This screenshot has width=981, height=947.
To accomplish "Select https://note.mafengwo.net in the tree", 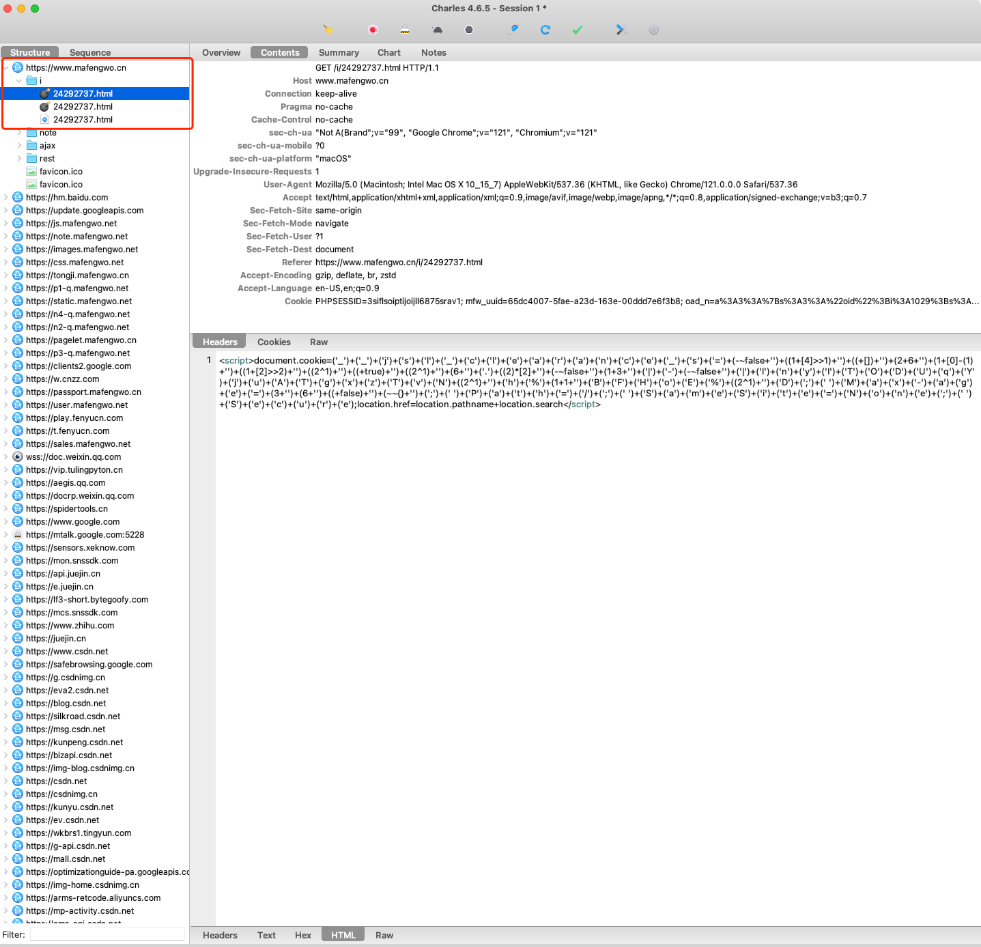I will (x=76, y=236).
